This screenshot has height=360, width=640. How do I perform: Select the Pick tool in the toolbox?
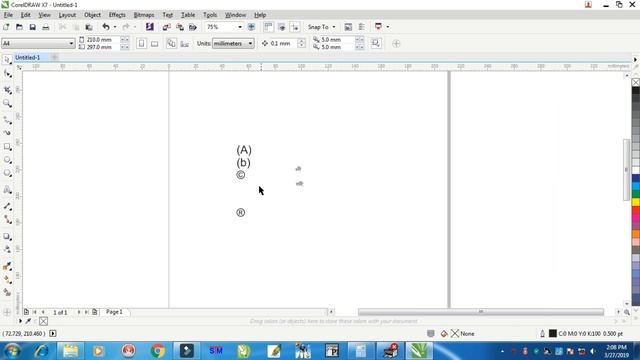click(x=7, y=60)
